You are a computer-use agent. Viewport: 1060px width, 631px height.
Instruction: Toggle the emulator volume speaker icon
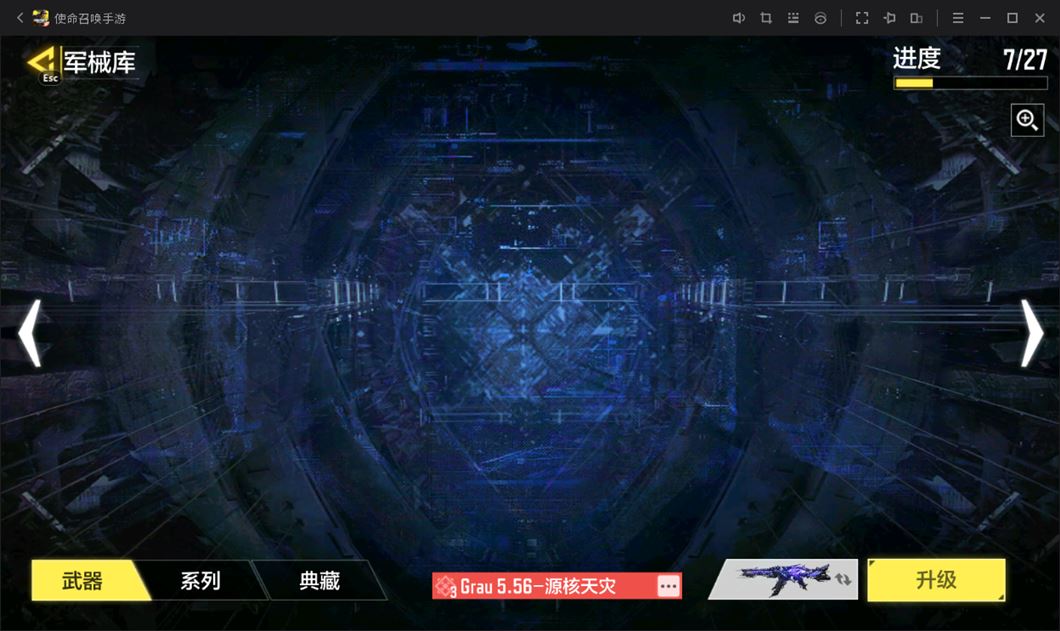click(x=738, y=18)
